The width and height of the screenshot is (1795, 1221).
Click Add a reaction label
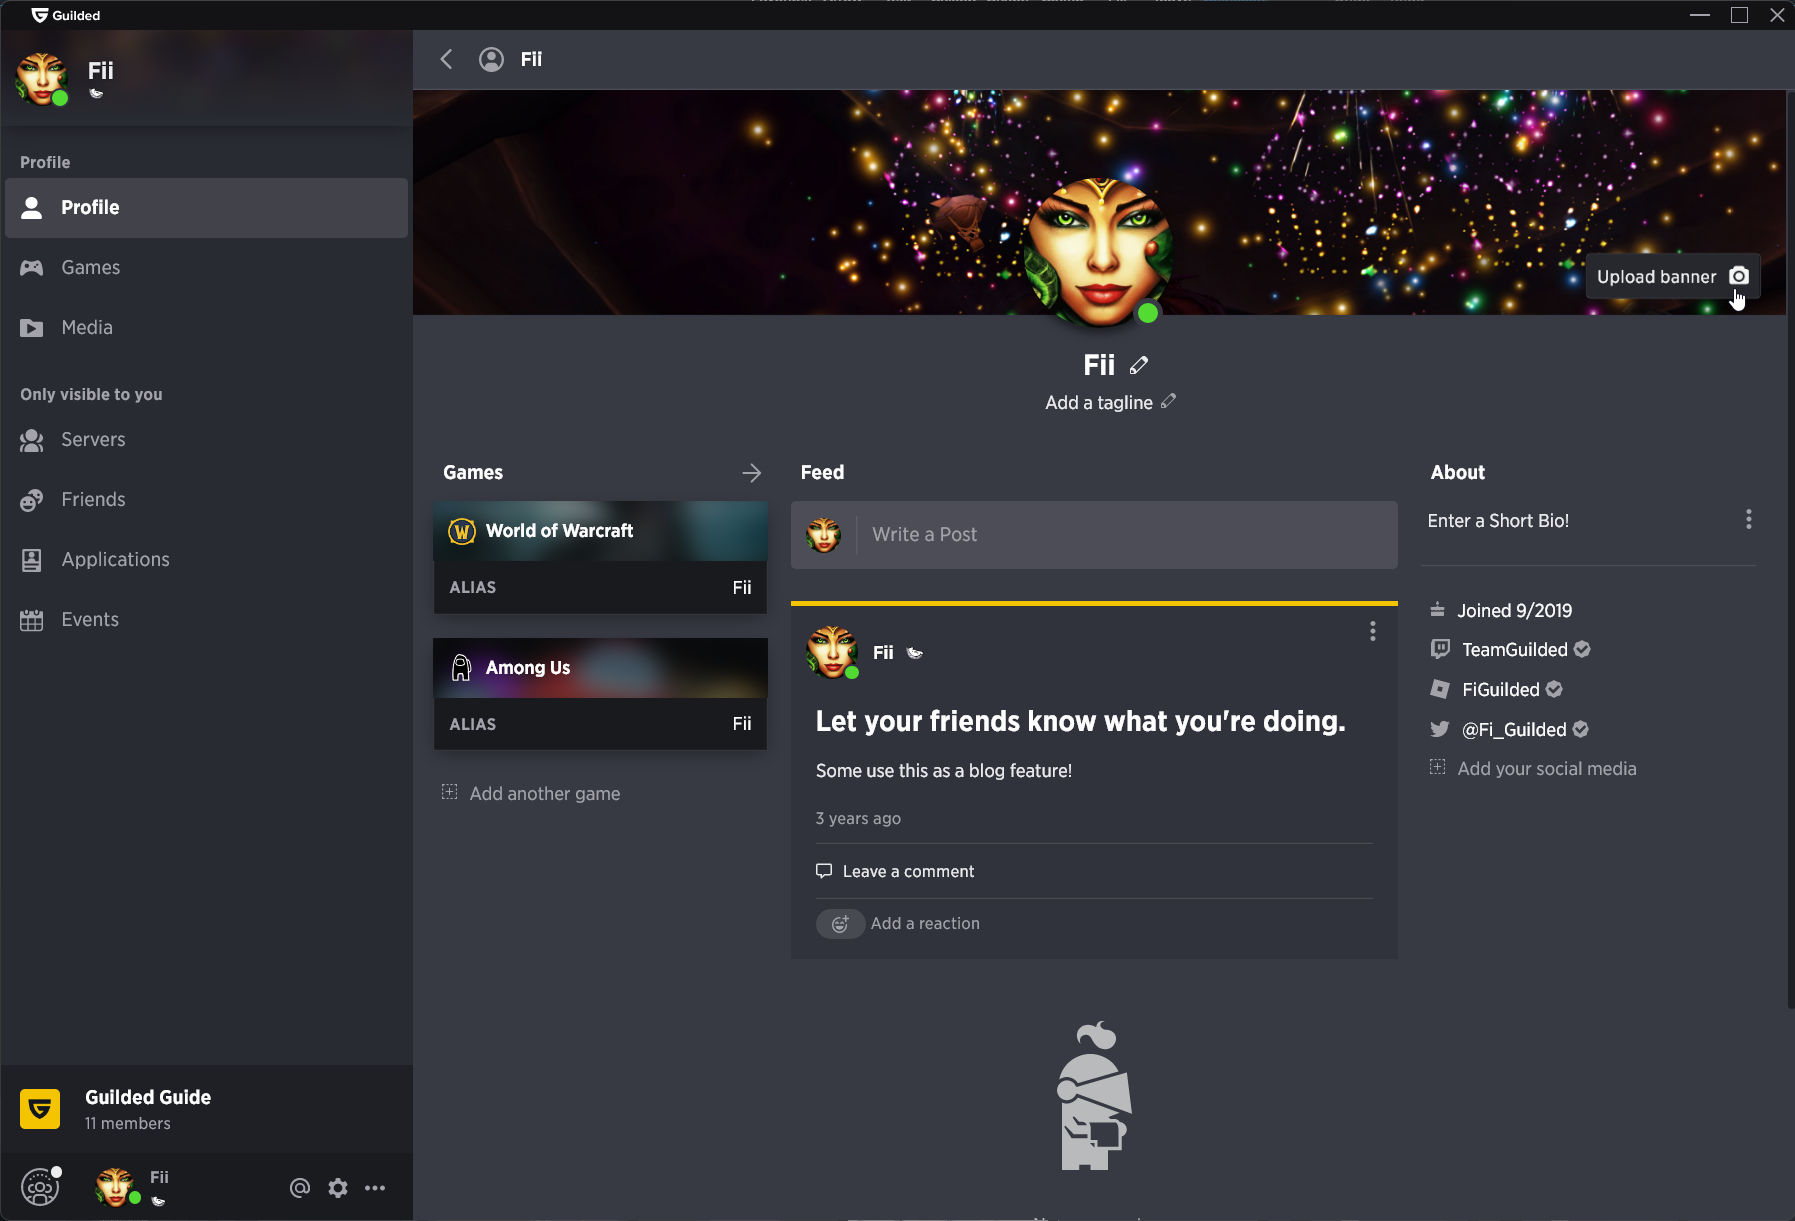click(925, 924)
